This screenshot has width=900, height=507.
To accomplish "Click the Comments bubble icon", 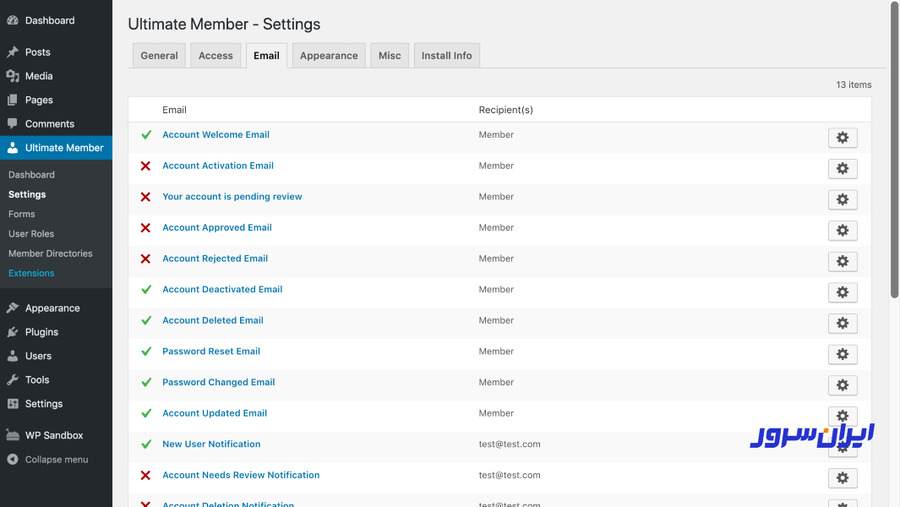I will (x=13, y=123).
